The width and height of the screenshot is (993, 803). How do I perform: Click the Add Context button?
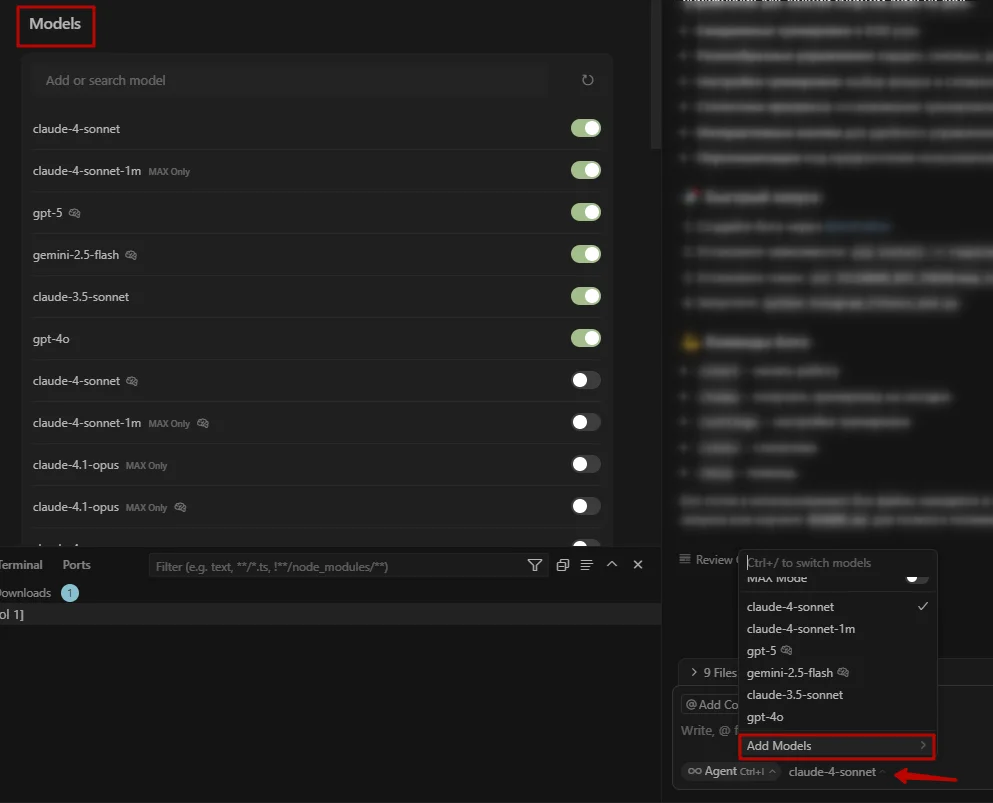(711, 705)
